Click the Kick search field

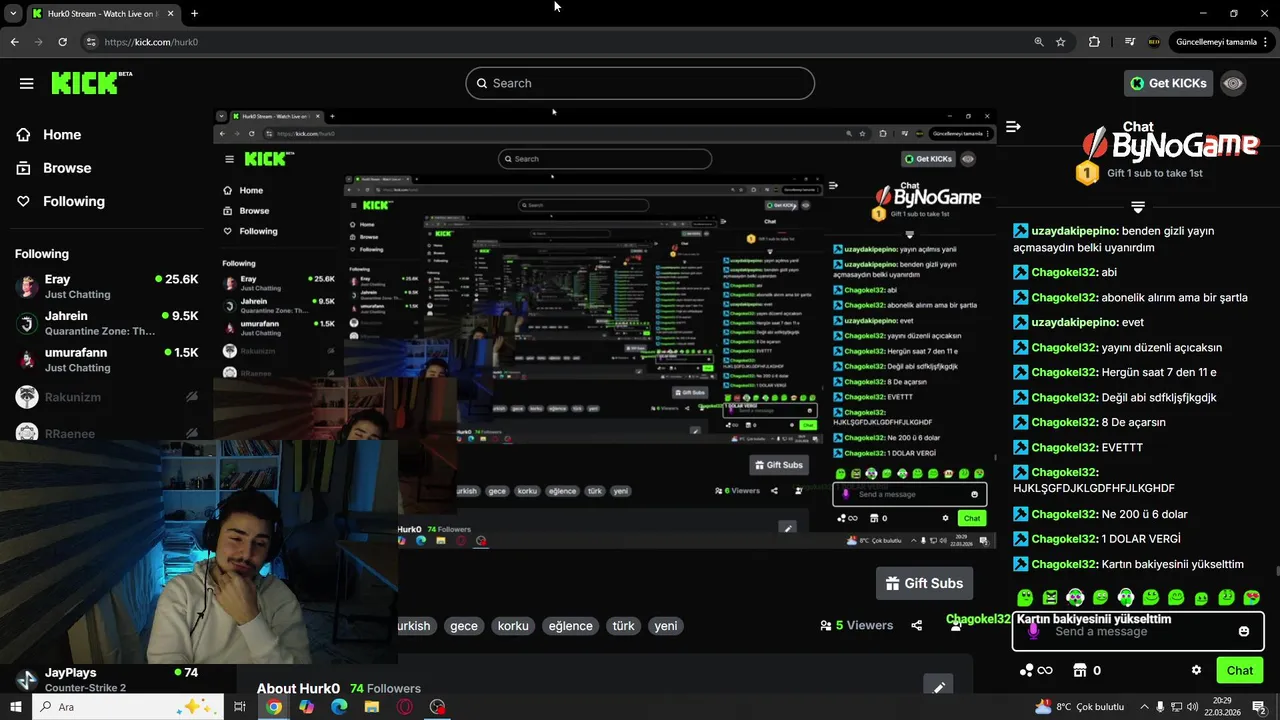click(640, 83)
